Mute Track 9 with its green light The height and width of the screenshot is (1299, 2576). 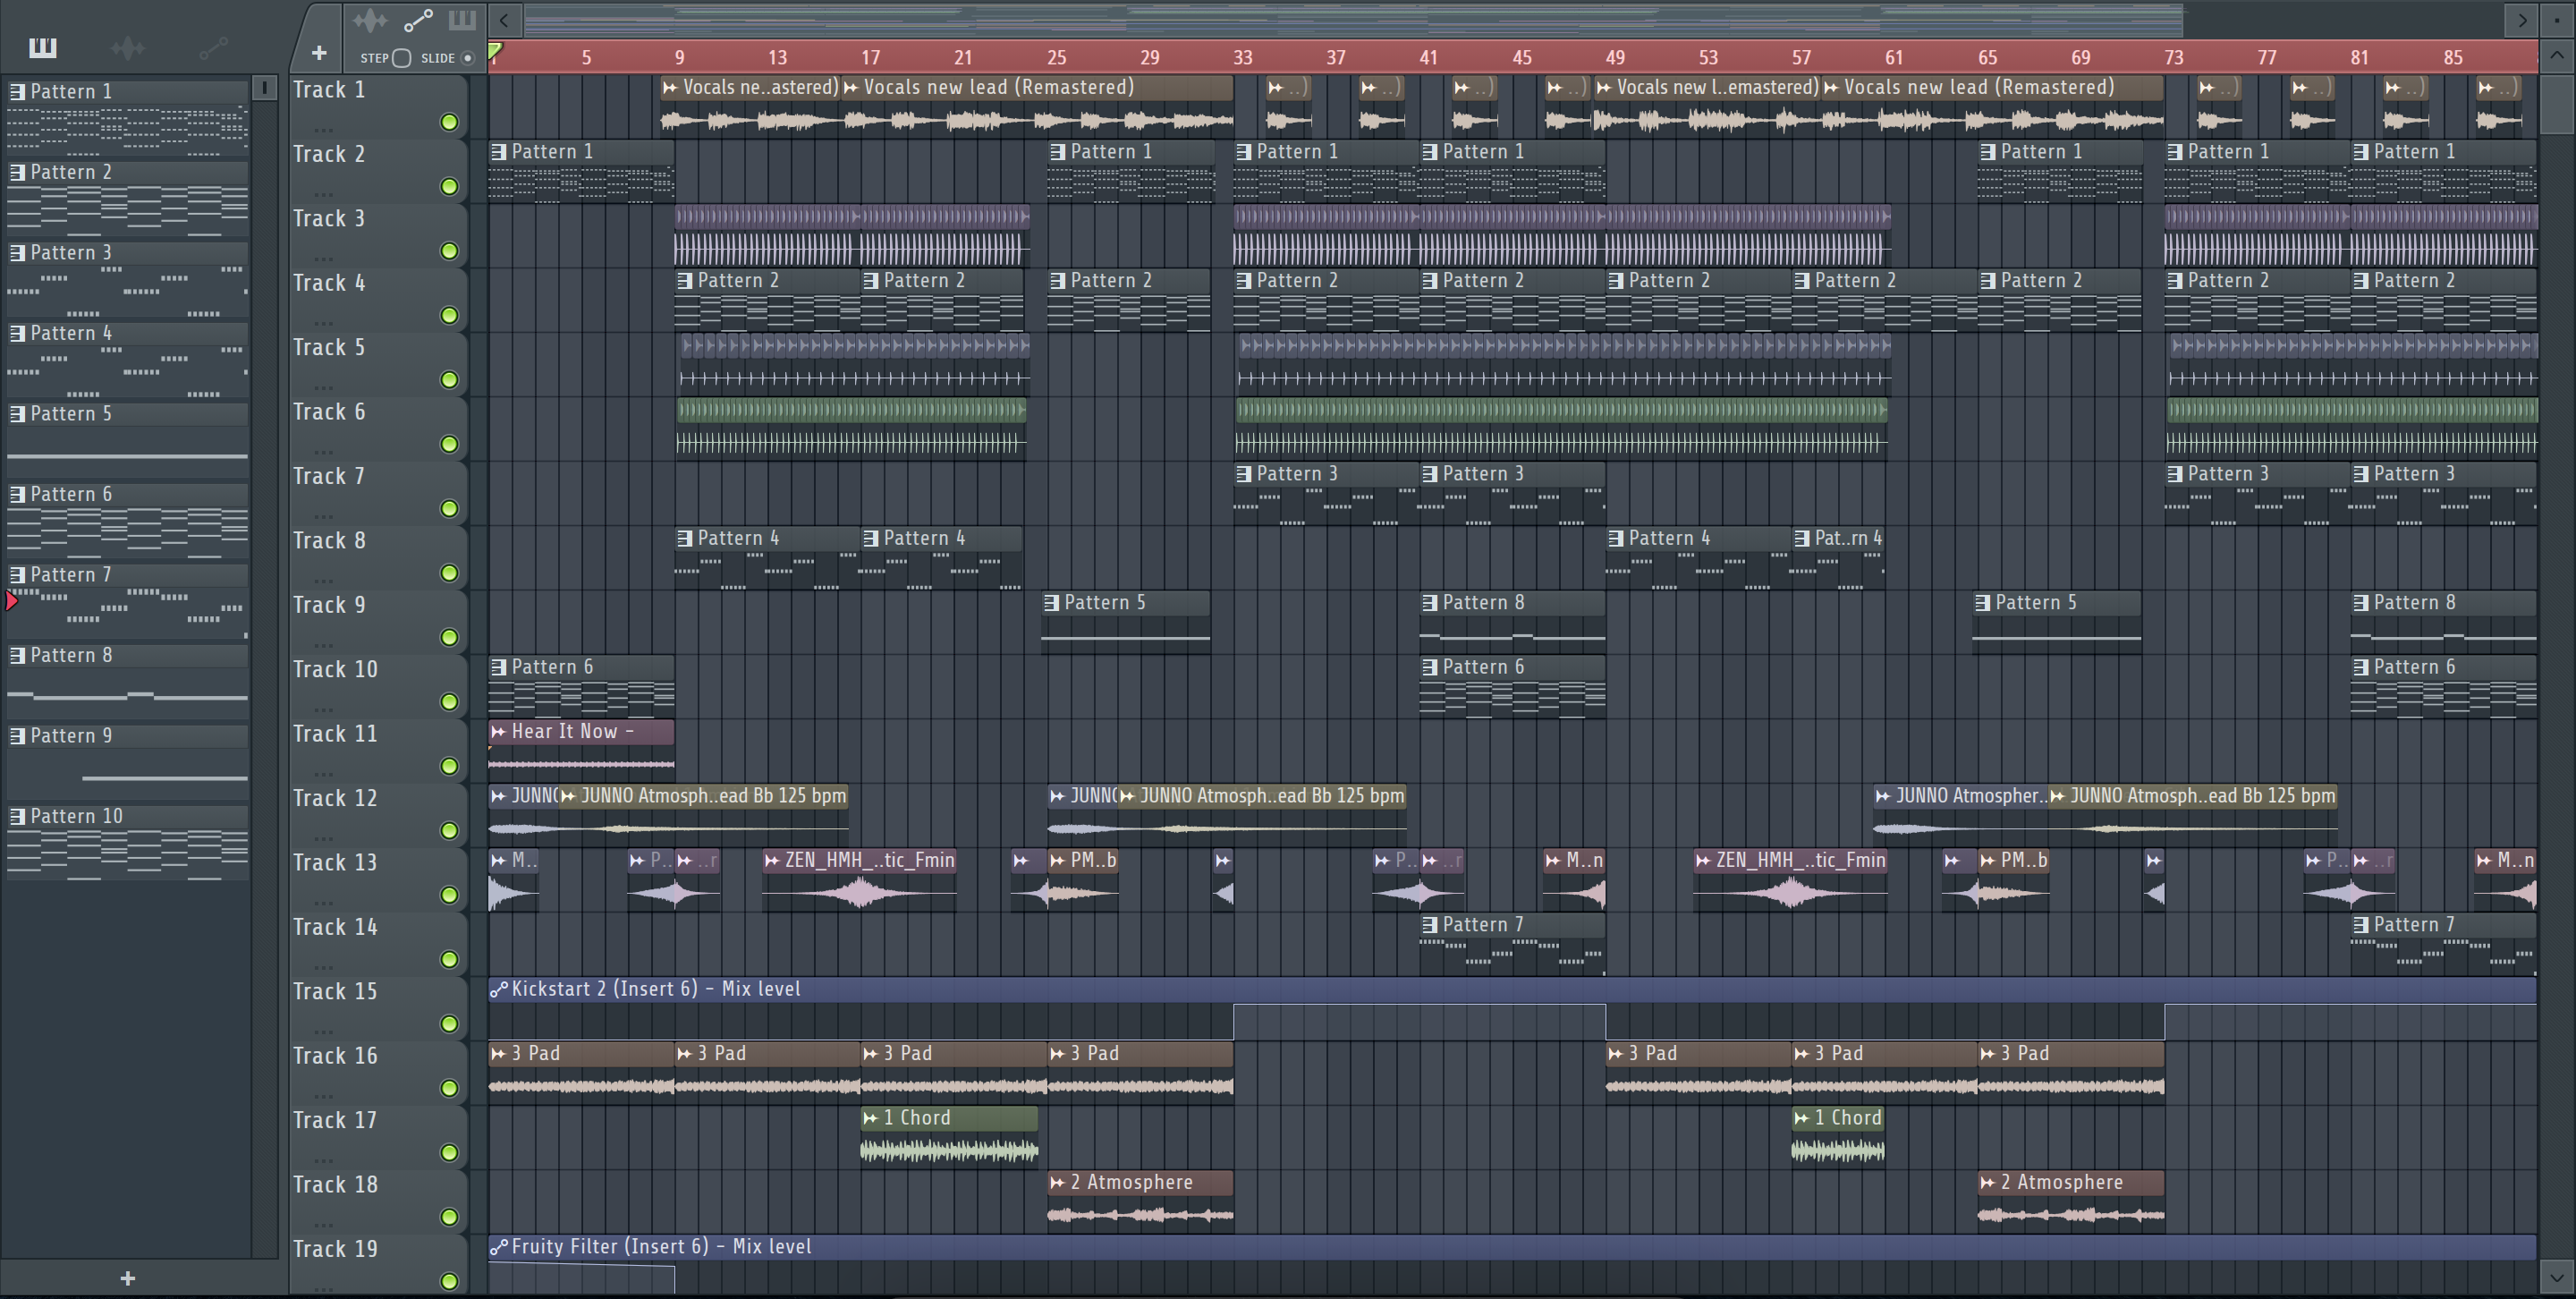450,637
